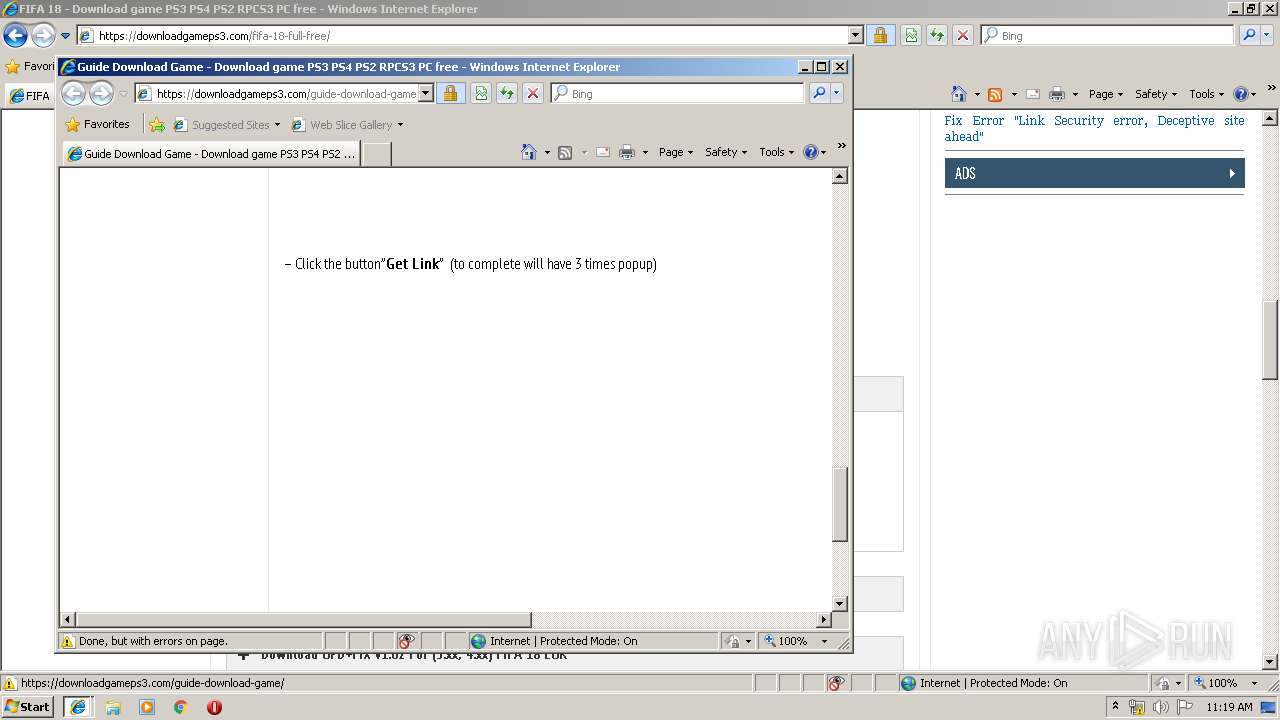1280x720 pixels.
Task: Click clock showing 11:19 AM
Action: tap(1229, 707)
